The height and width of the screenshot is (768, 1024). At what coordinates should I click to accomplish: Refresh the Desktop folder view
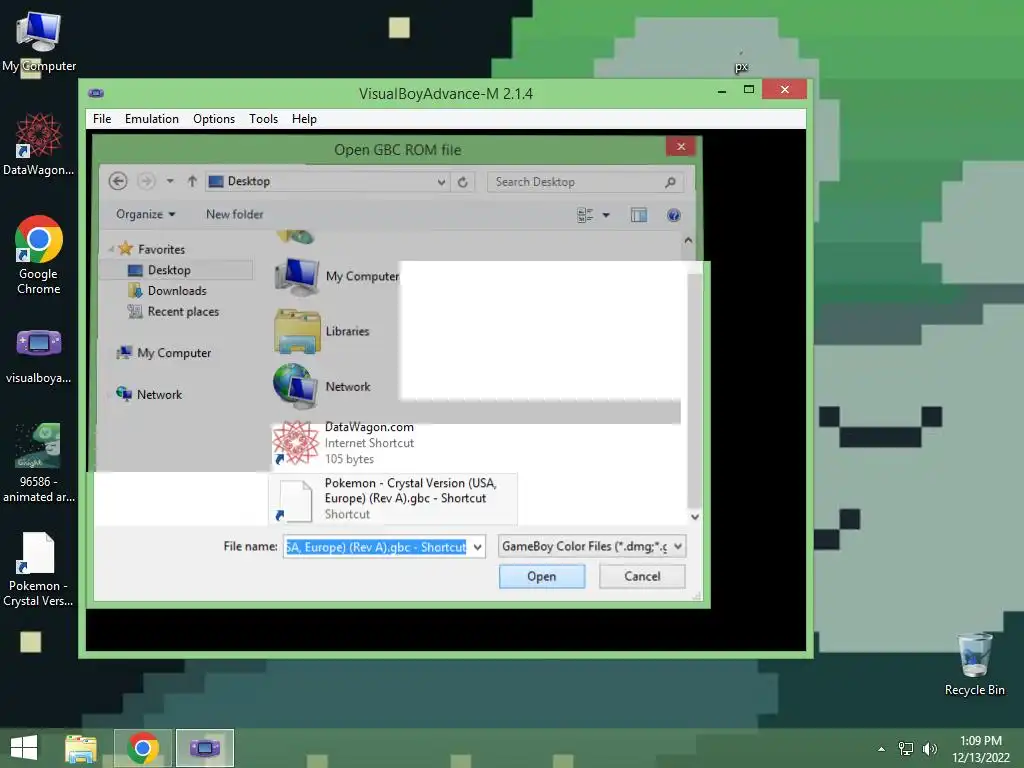(462, 182)
